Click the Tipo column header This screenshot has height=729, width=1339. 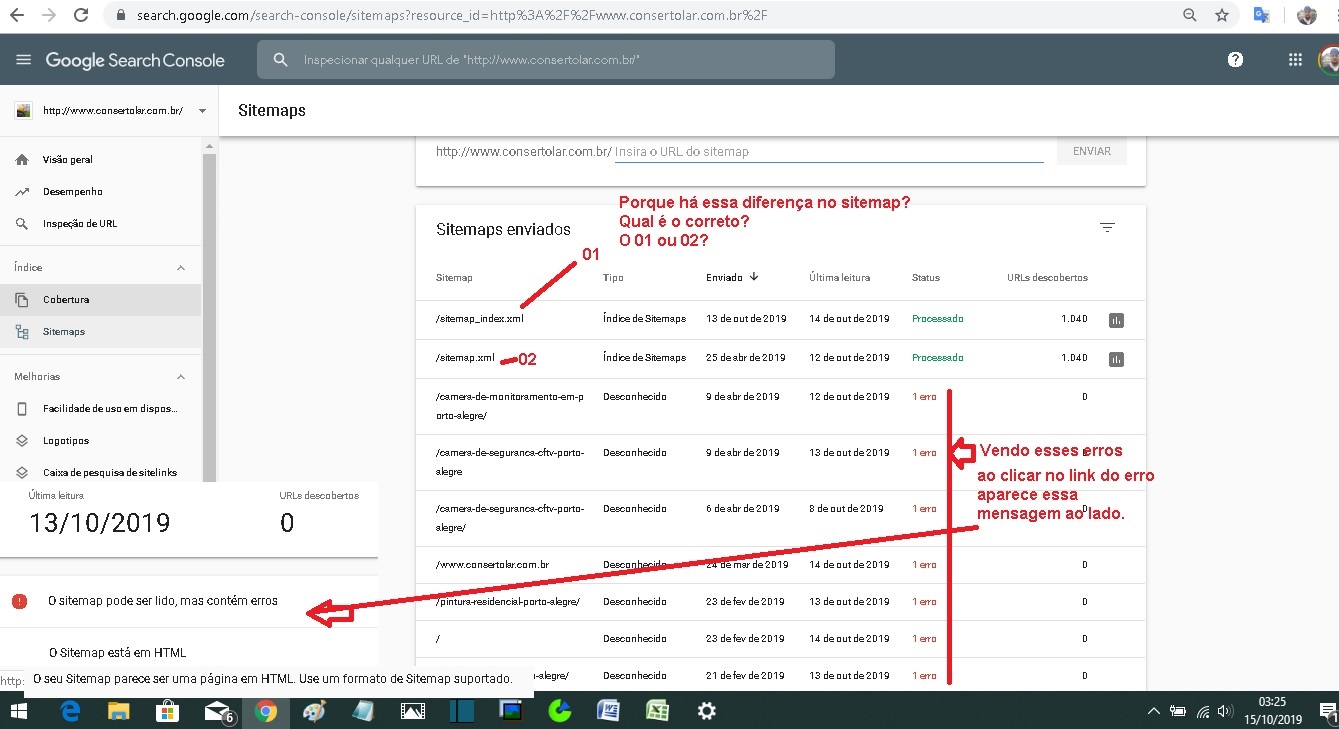pos(612,277)
